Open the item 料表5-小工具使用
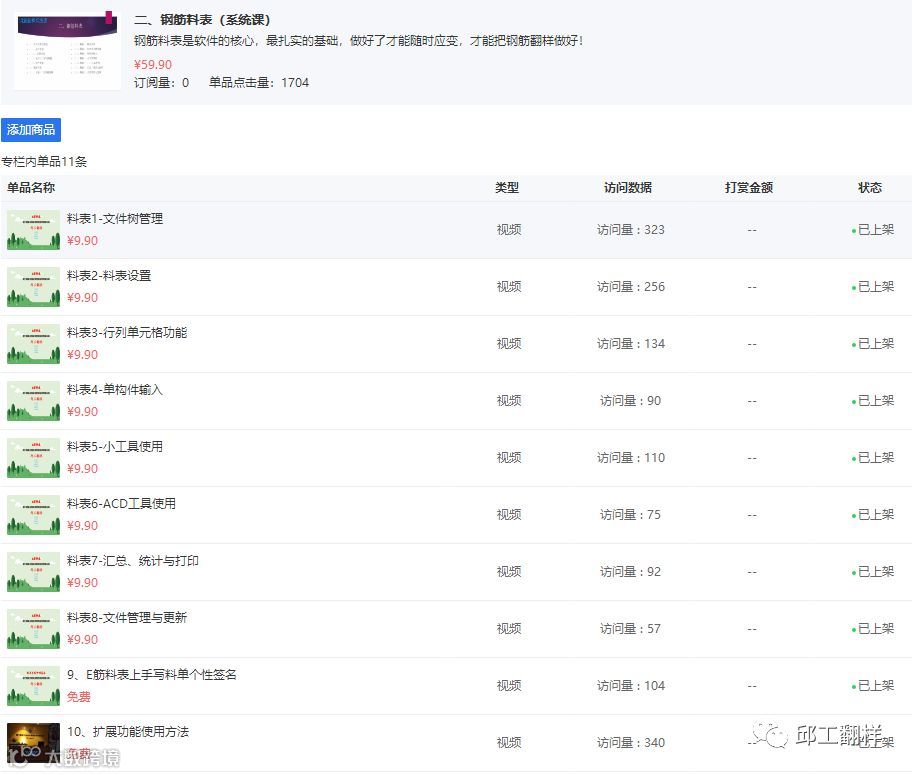 (115, 447)
